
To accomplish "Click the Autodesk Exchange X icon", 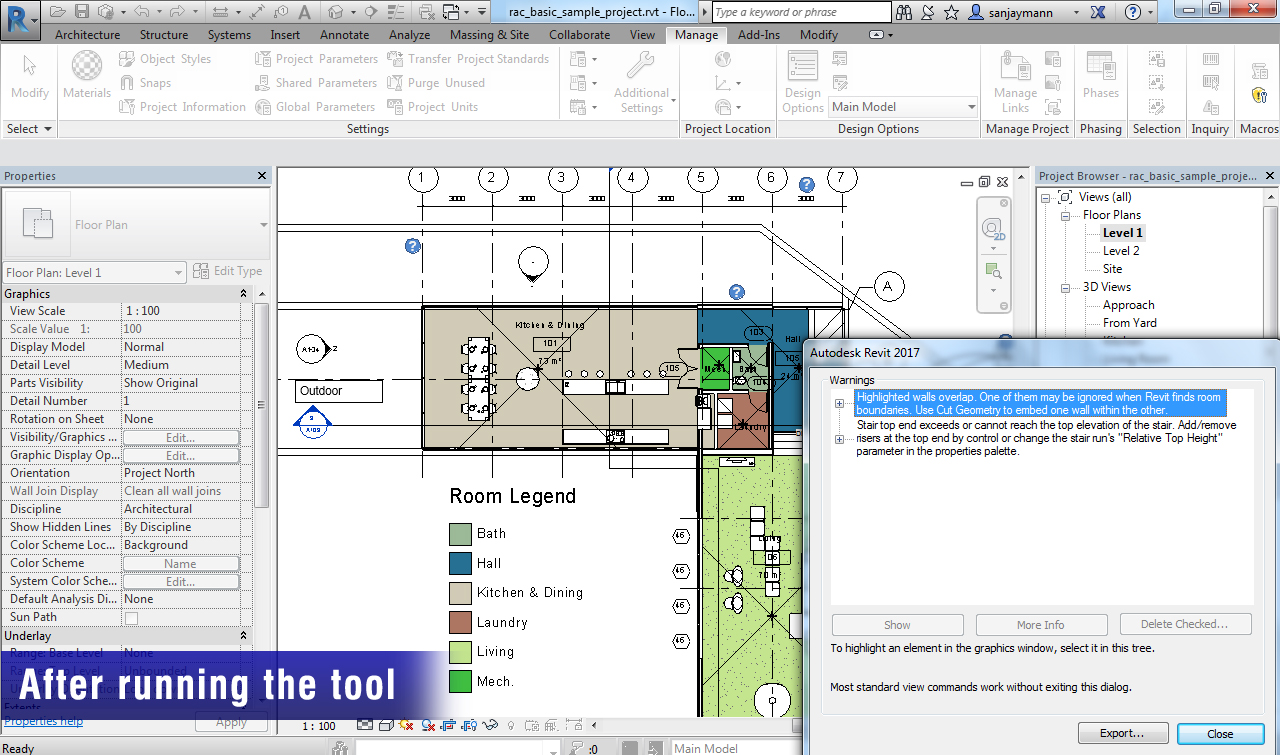I will tap(1100, 12).
